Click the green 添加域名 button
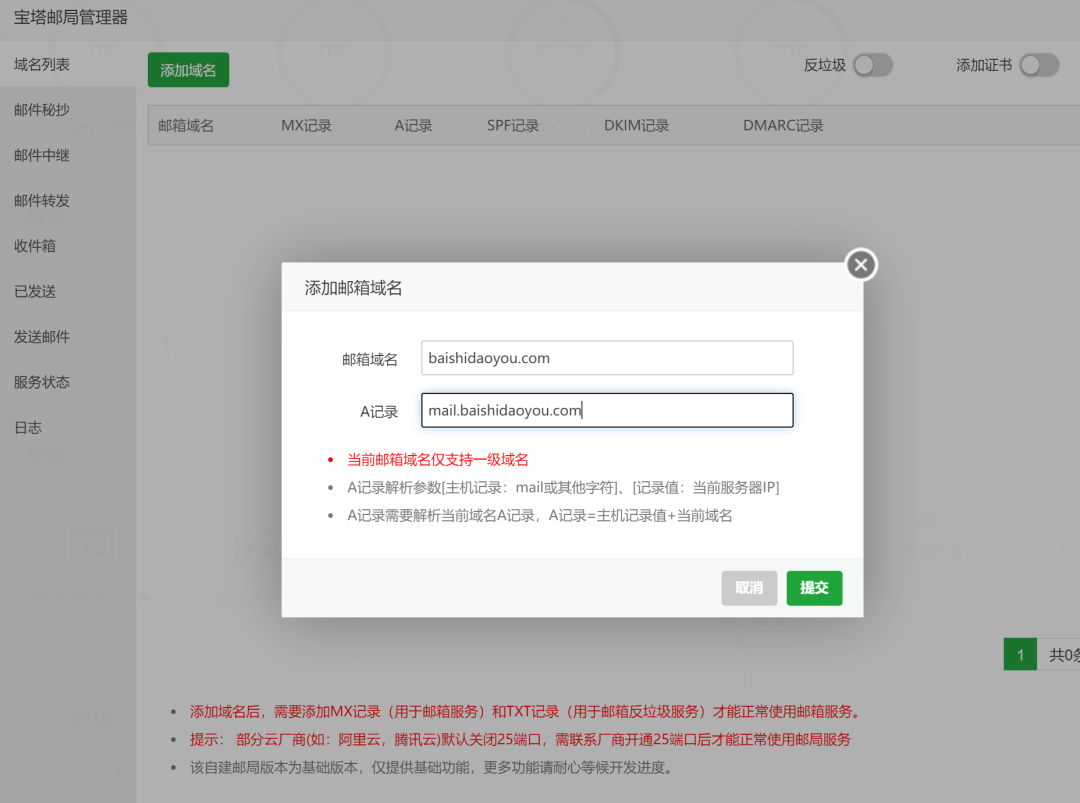The width and height of the screenshot is (1080, 803). click(188, 69)
